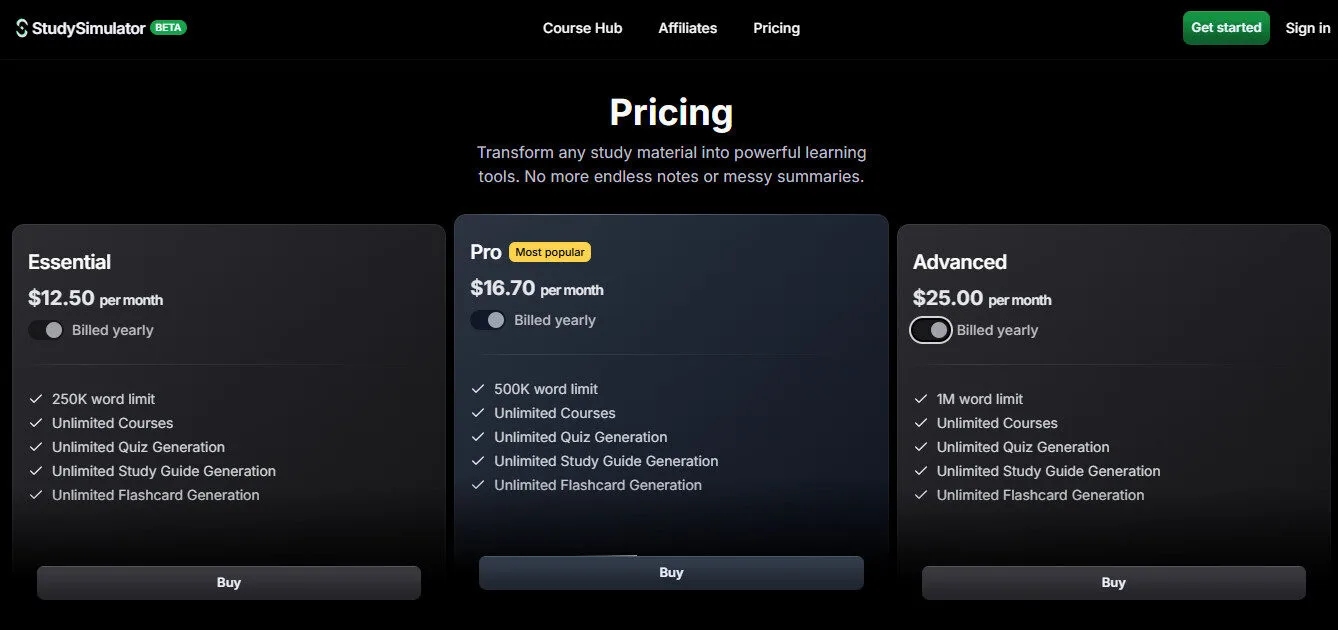This screenshot has width=1338, height=630.
Task: Select Pricing in the navigation bar
Action: pyautogui.click(x=776, y=28)
